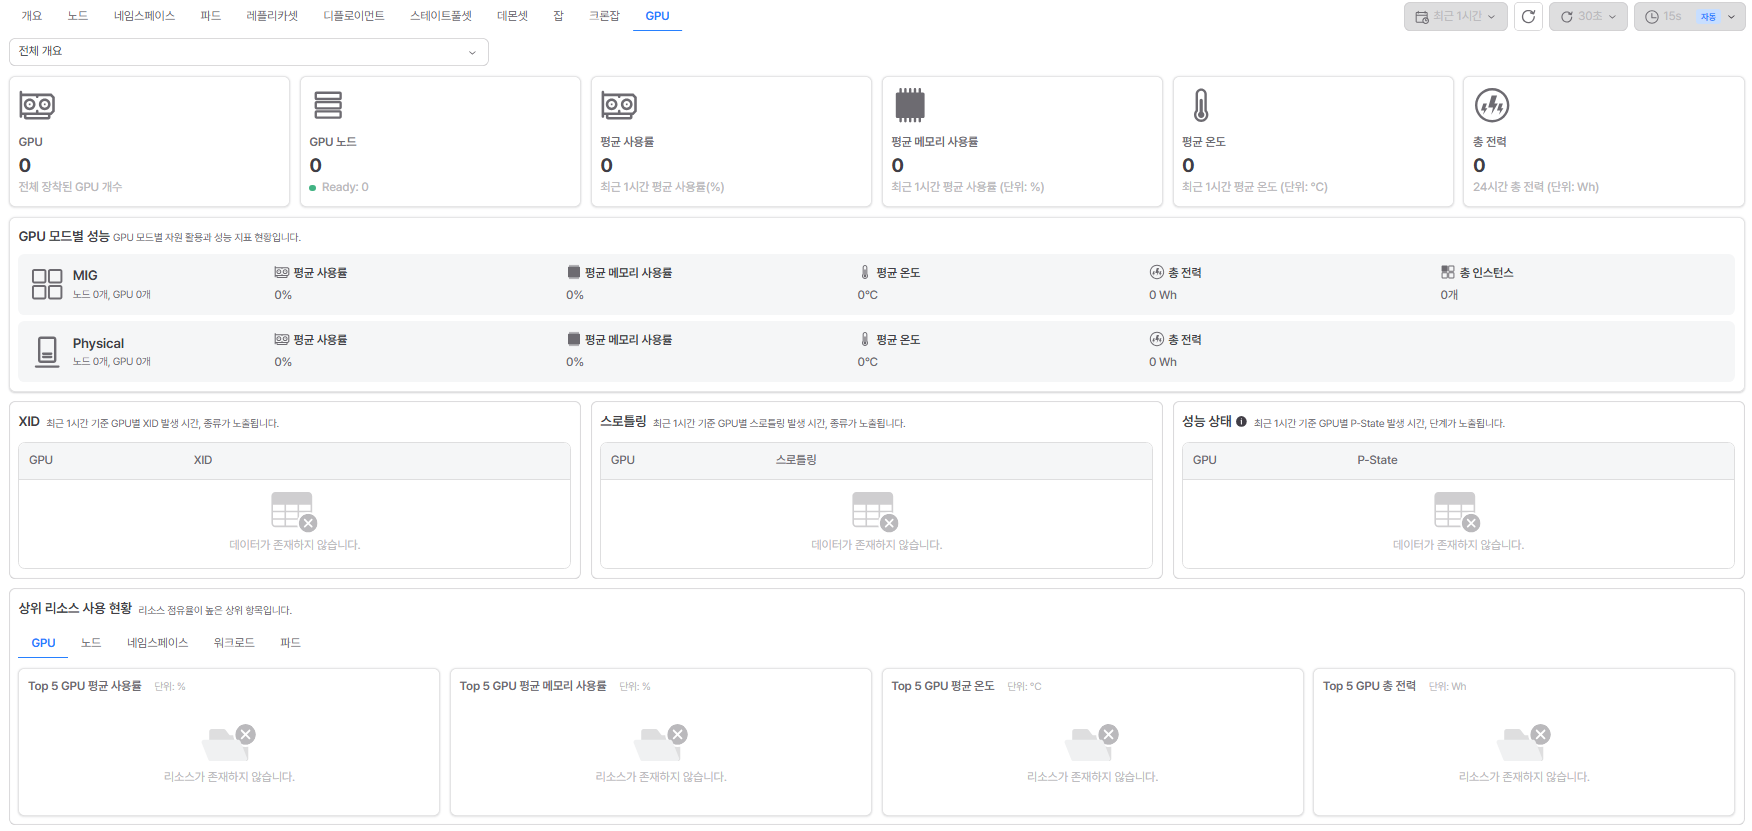The height and width of the screenshot is (831, 1752).
Task: Open the 전체 개요 dropdown
Action: 249,52
